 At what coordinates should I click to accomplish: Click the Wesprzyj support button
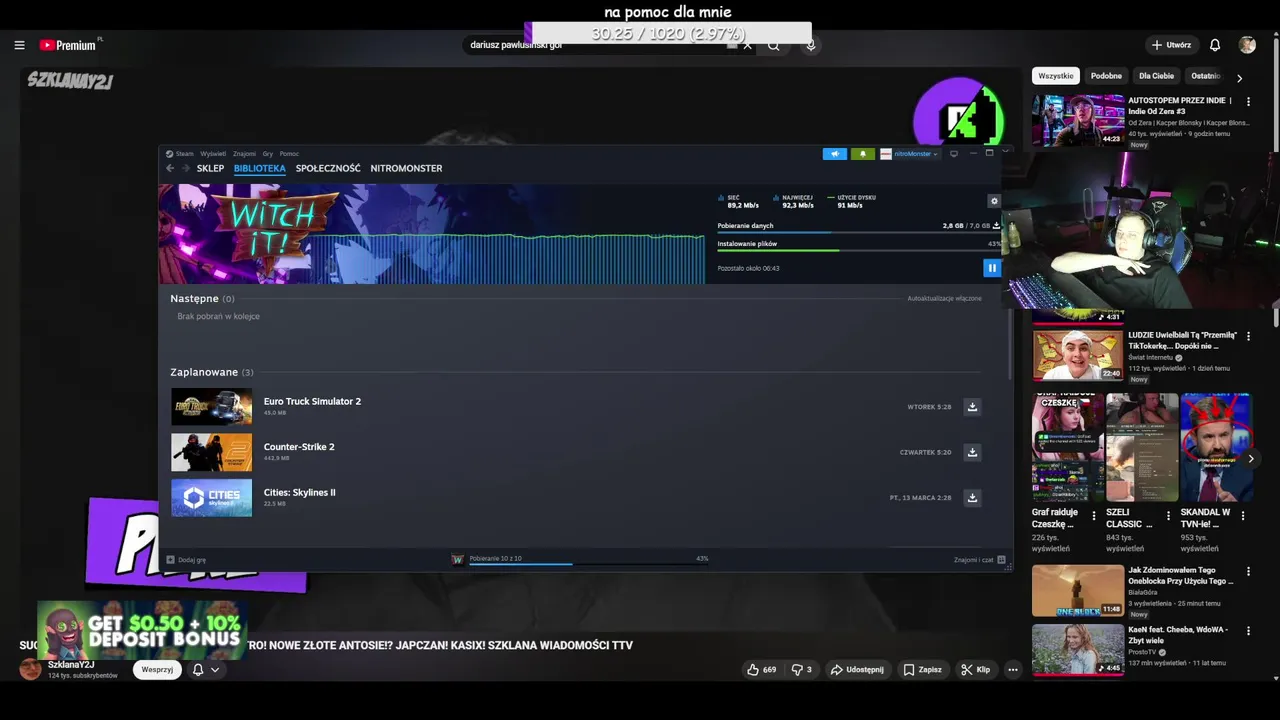coord(157,669)
